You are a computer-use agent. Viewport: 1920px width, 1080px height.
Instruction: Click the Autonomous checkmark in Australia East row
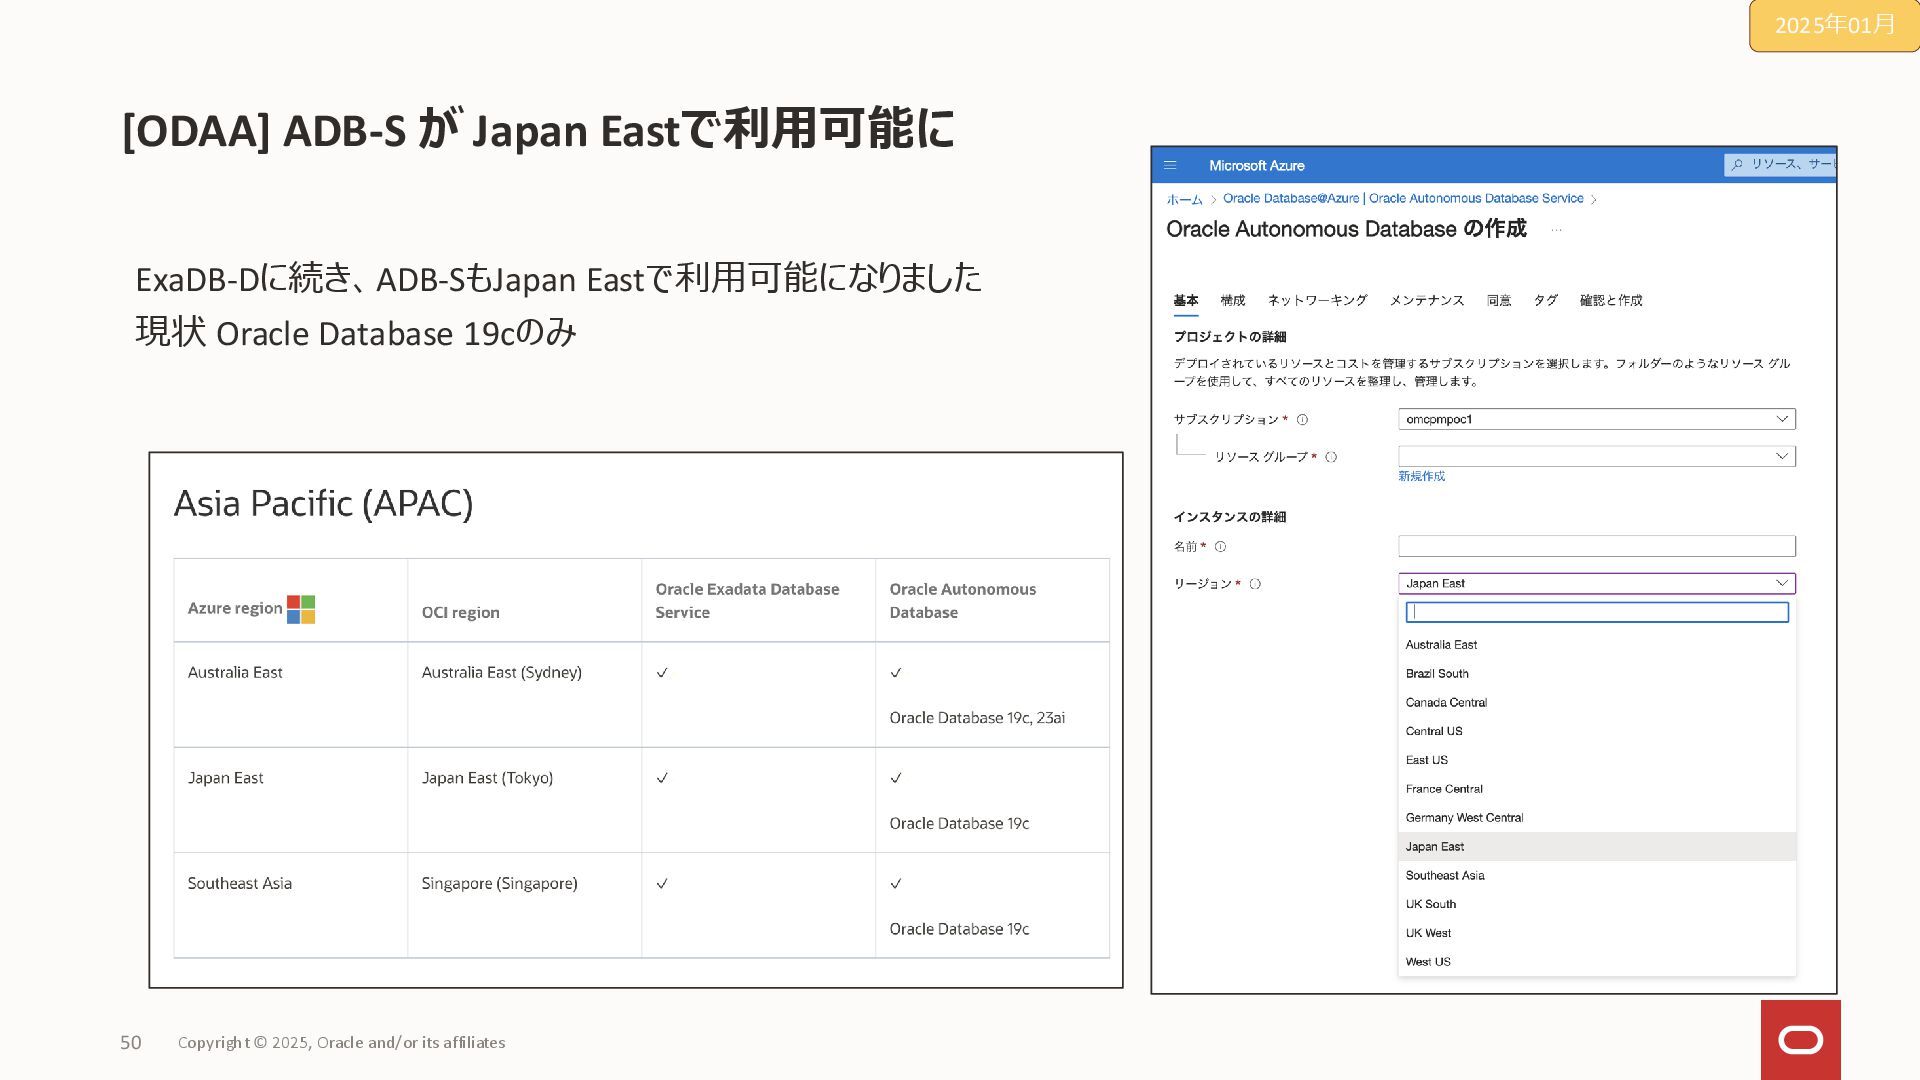pyautogui.click(x=896, y=673)
